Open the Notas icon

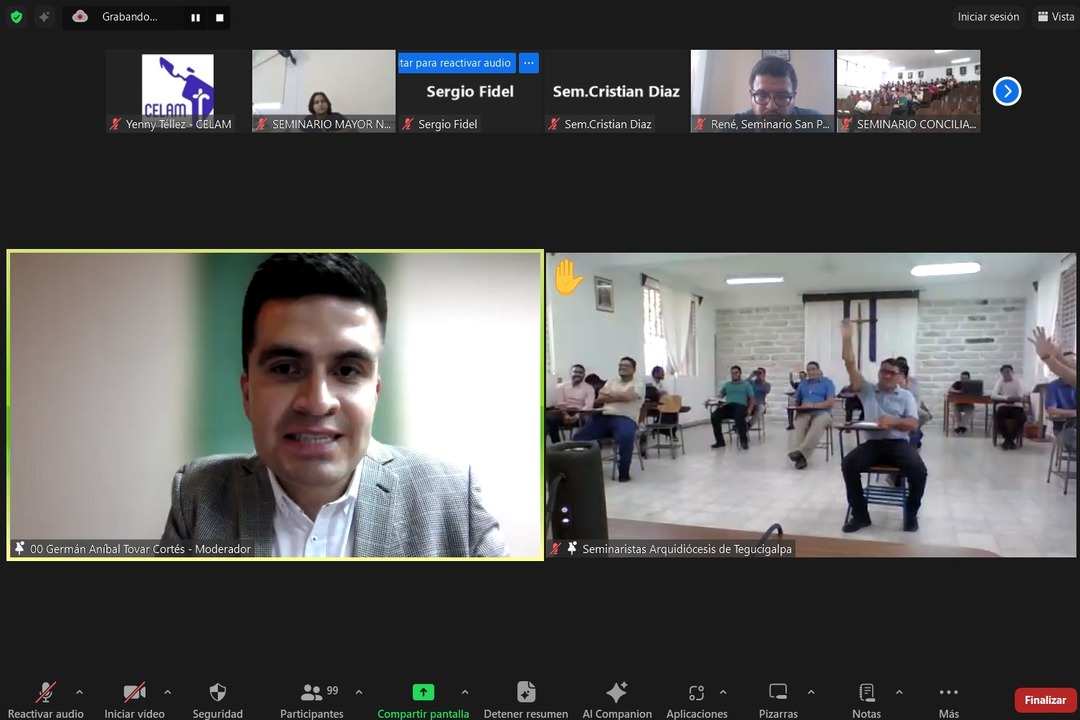pyautogui.click(x=867, y=693)
